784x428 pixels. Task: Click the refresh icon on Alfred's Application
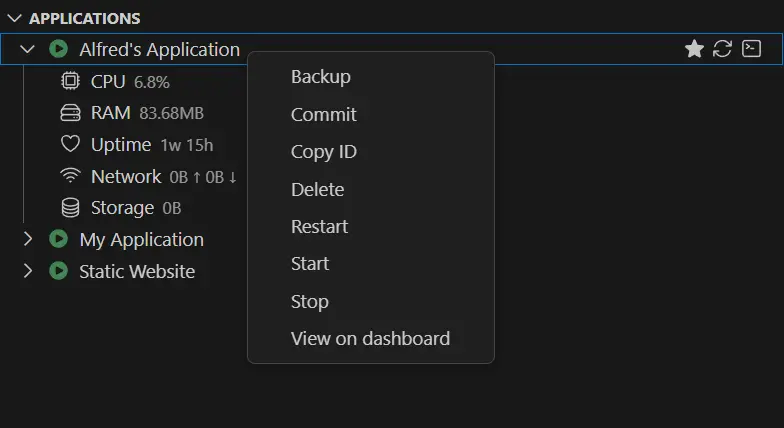point(722,49)
